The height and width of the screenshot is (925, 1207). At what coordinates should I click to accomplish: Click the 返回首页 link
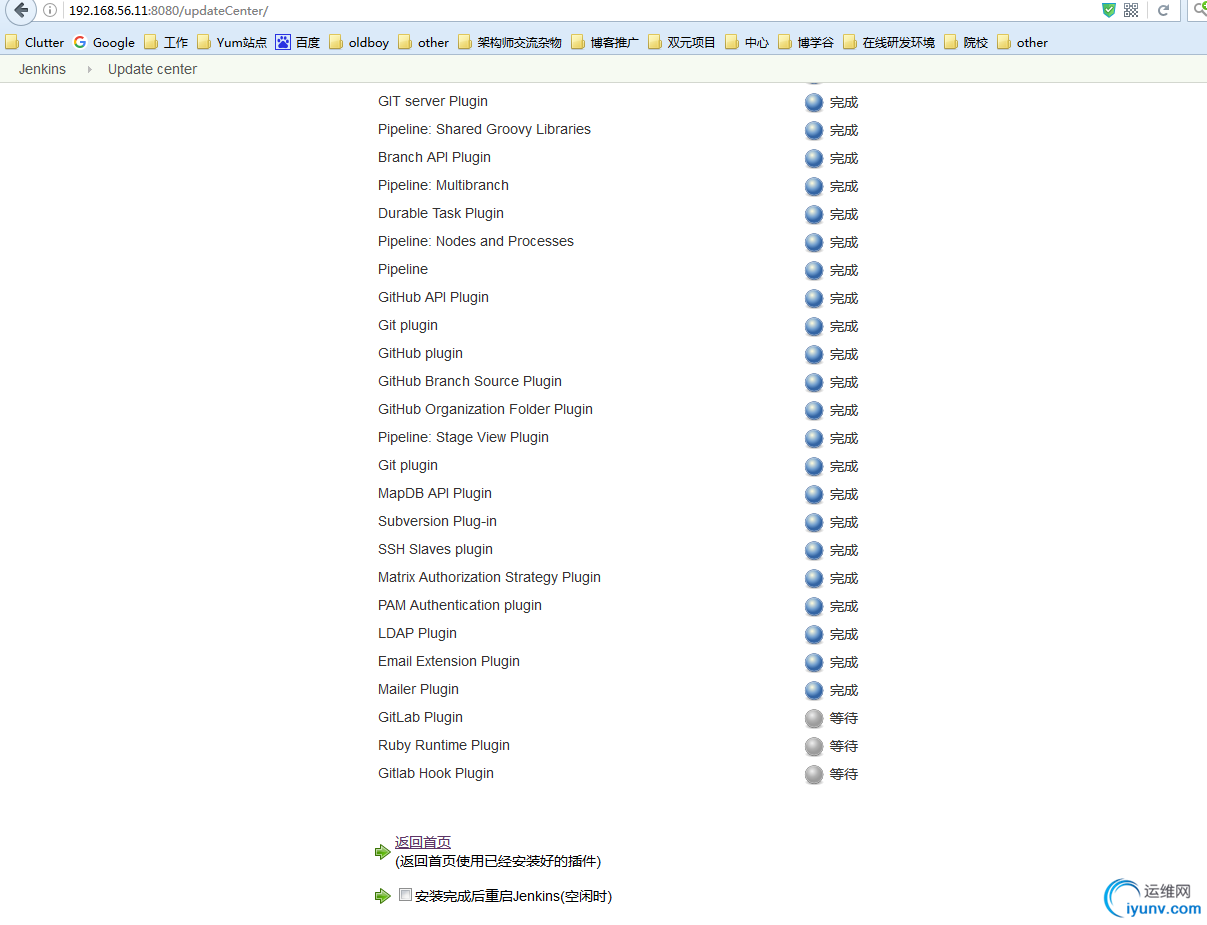[423, 842]
